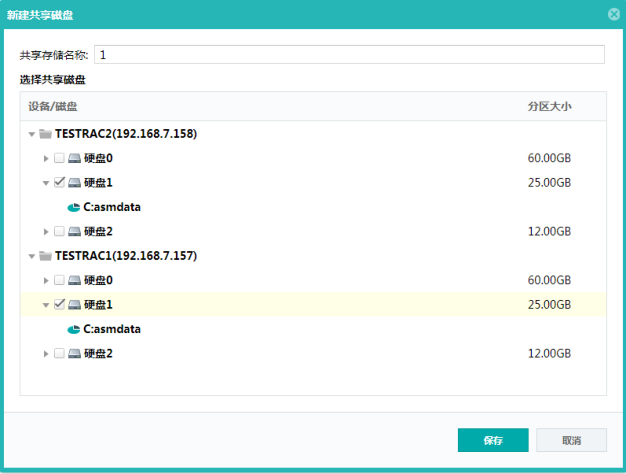Click the 硬盘0 disk icon under TESTRAC1
626x474 pixels.
pyautogui.click(x=74, y=280)
